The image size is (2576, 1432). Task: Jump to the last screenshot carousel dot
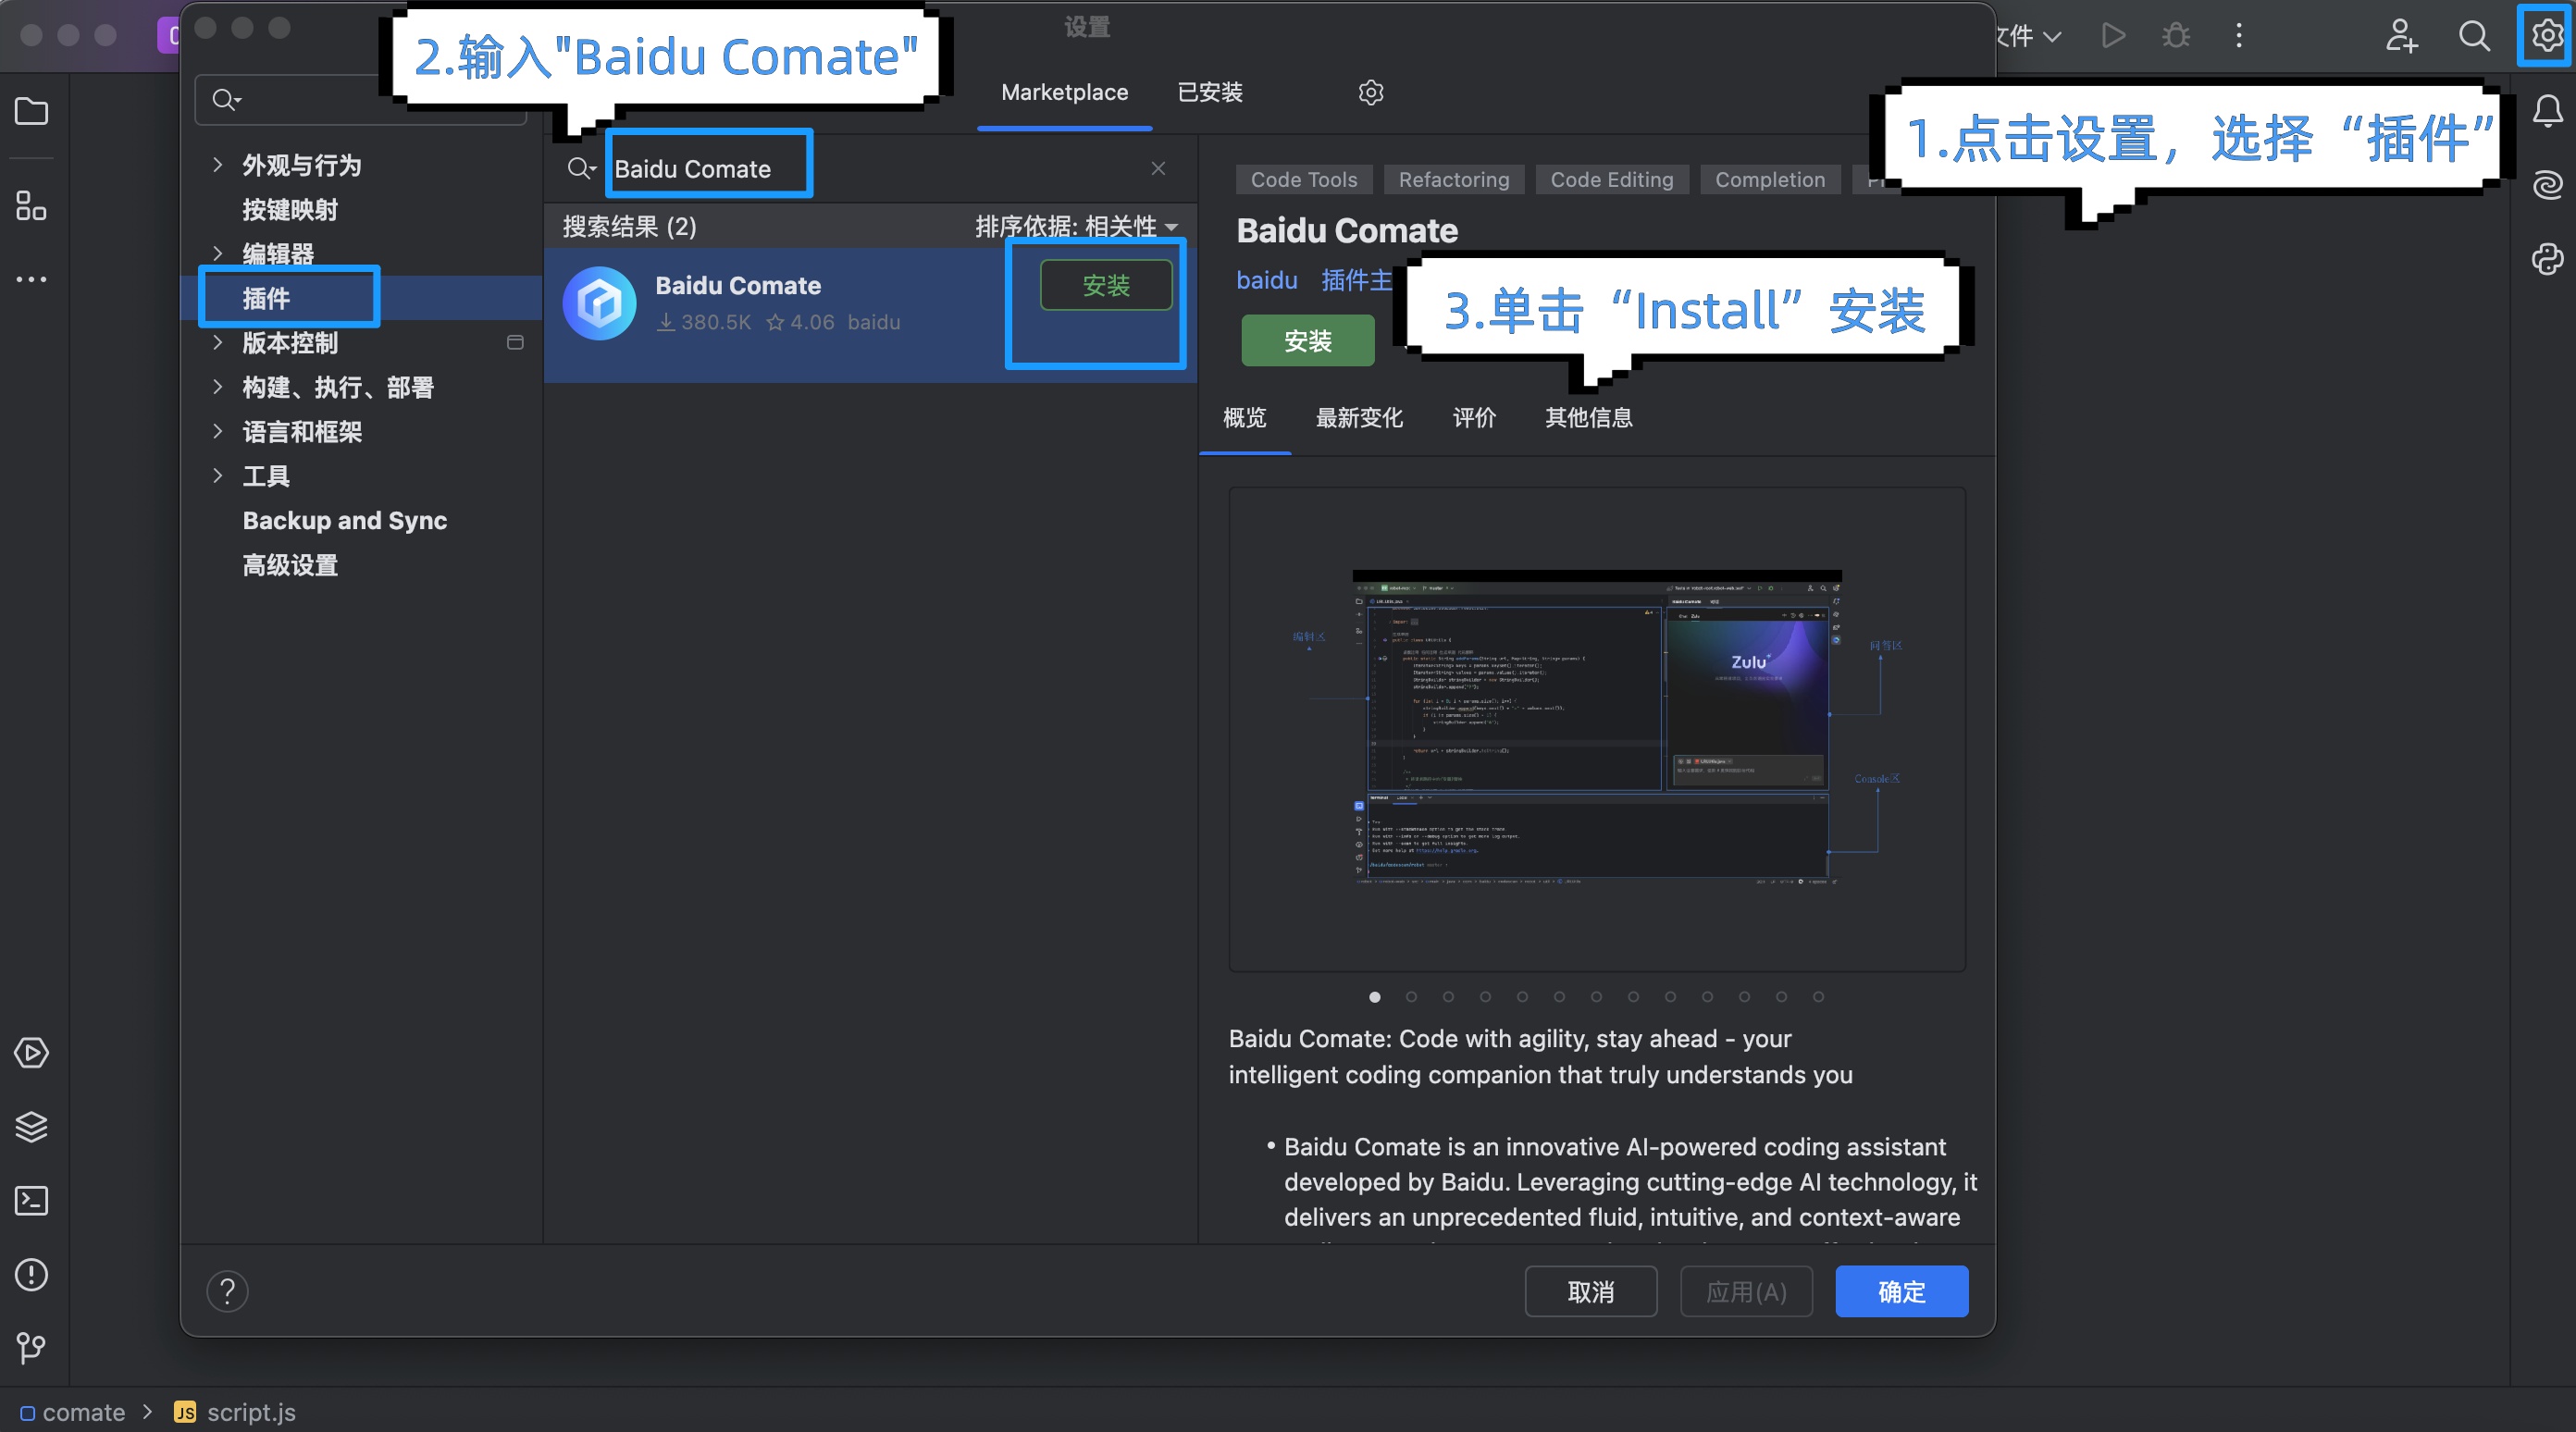1818,996
